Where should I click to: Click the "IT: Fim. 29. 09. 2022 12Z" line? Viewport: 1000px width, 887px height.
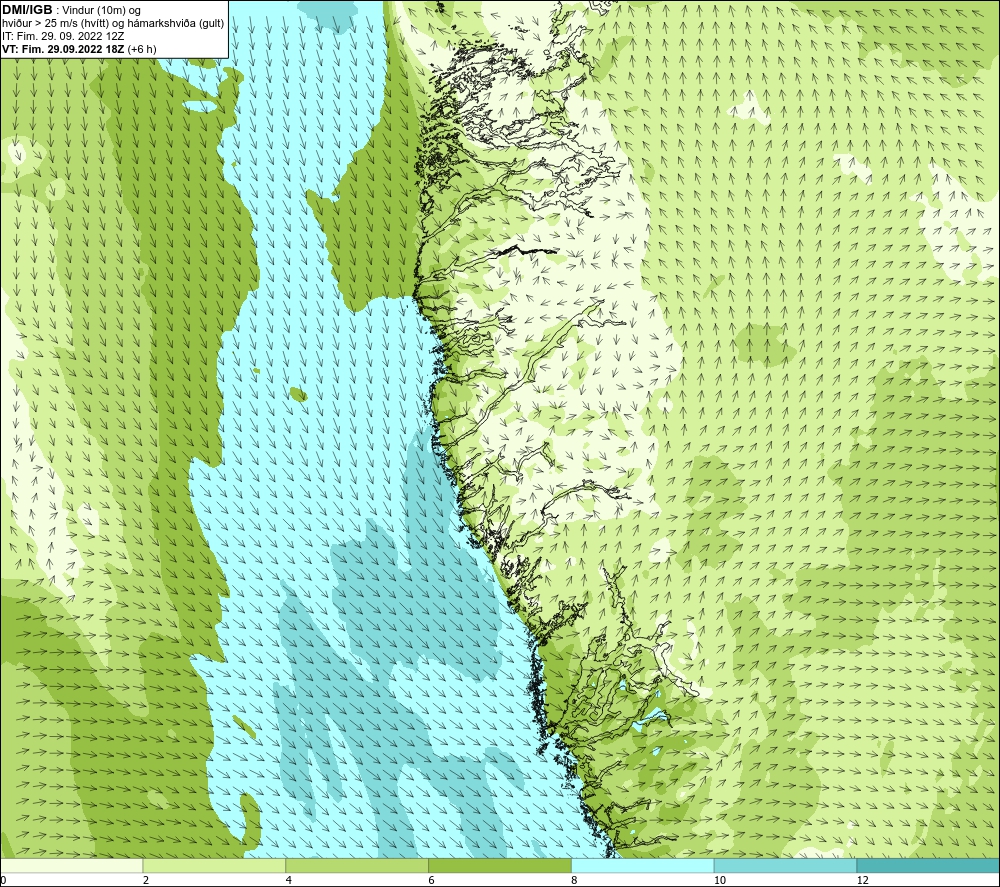pyautogui.click(x=63, y=36)
